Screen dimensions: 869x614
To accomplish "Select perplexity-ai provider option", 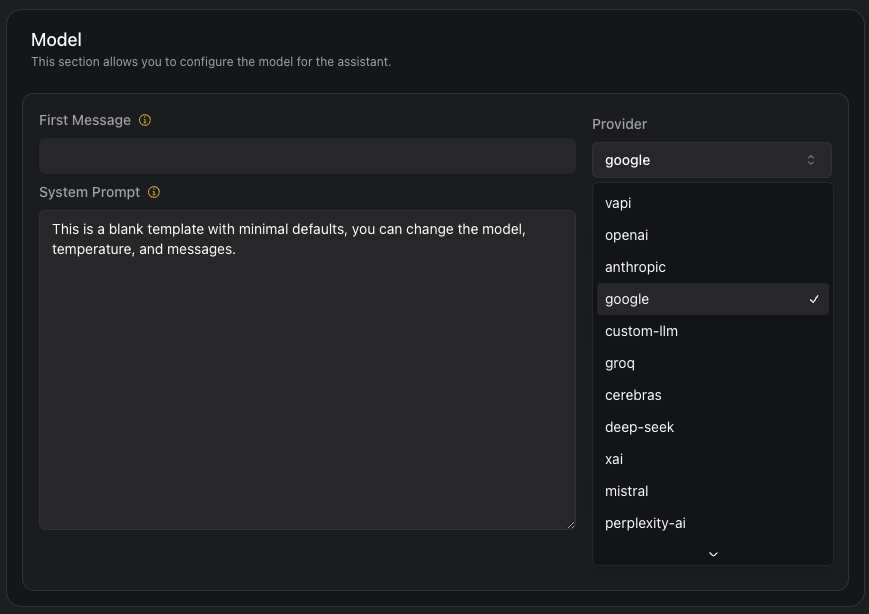I will [645, 523].
